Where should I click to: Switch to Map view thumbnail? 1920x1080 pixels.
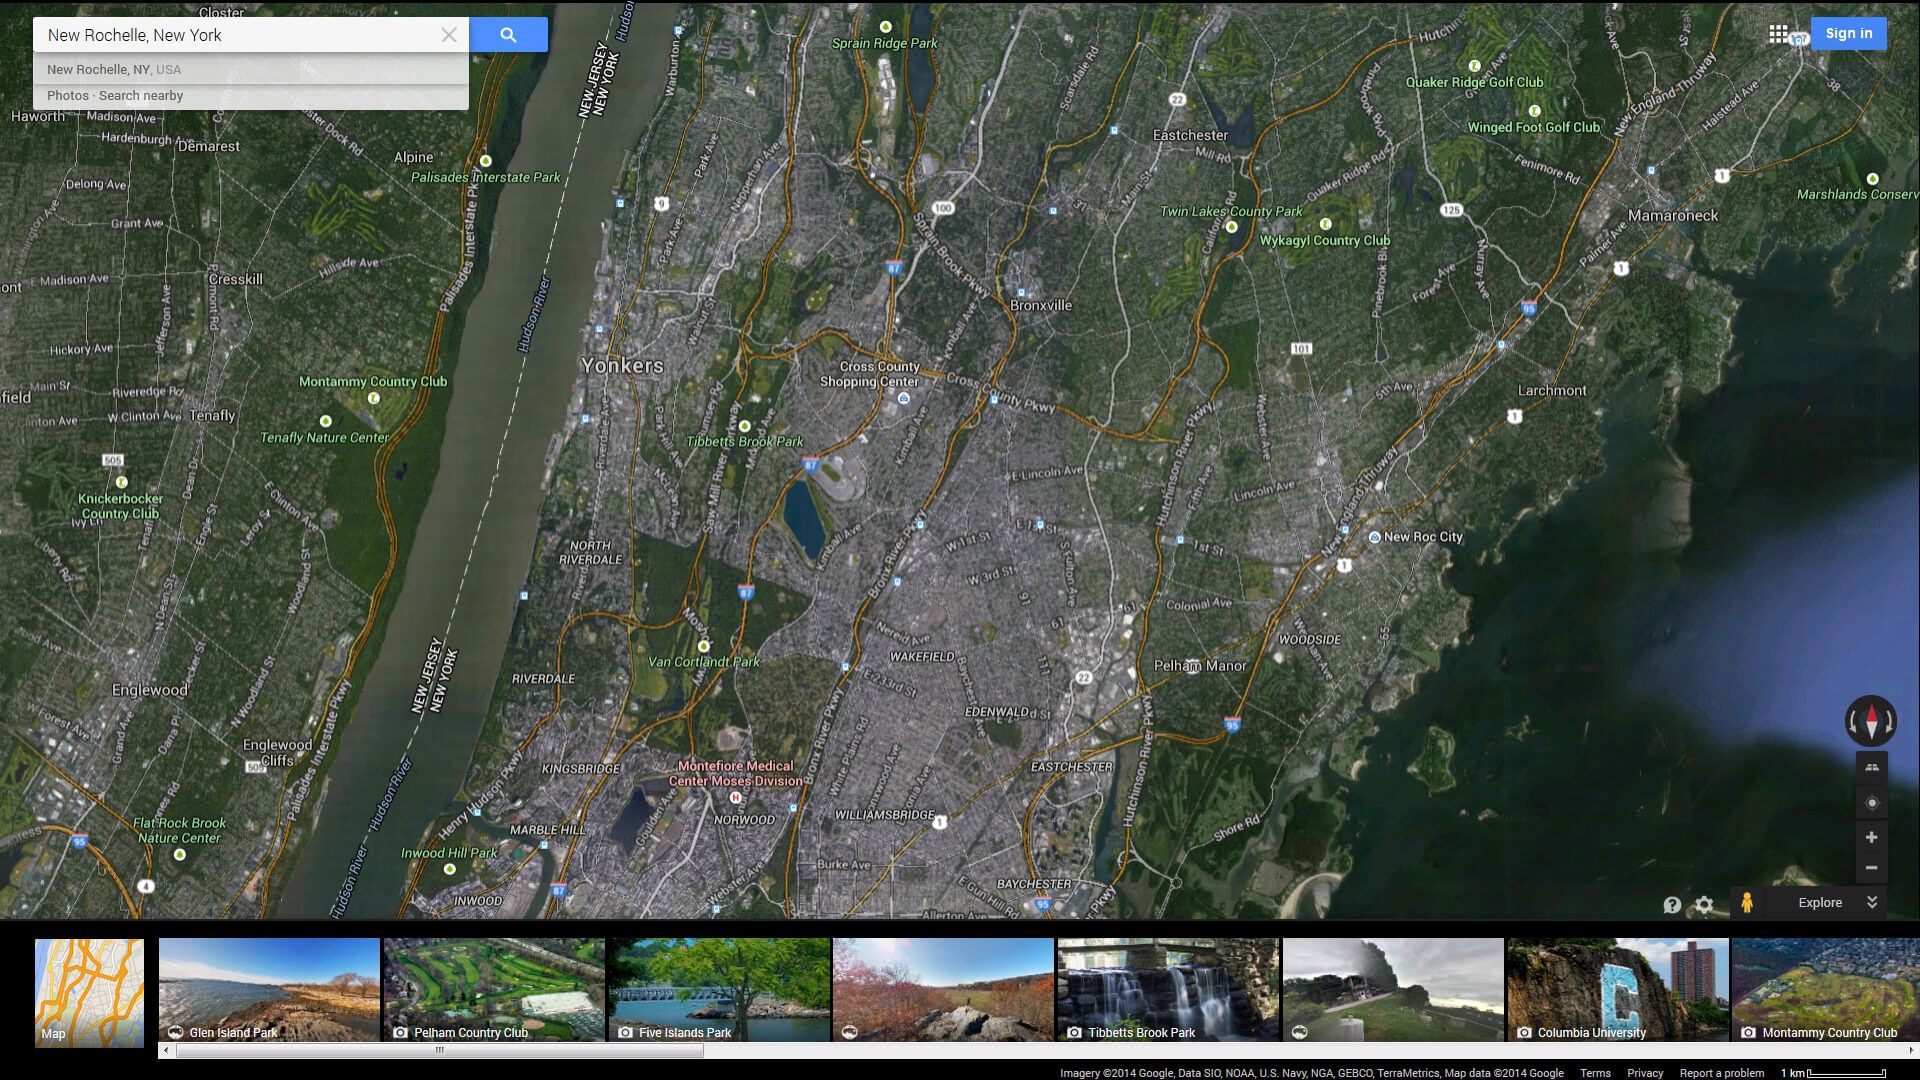[x=89, y=992]
